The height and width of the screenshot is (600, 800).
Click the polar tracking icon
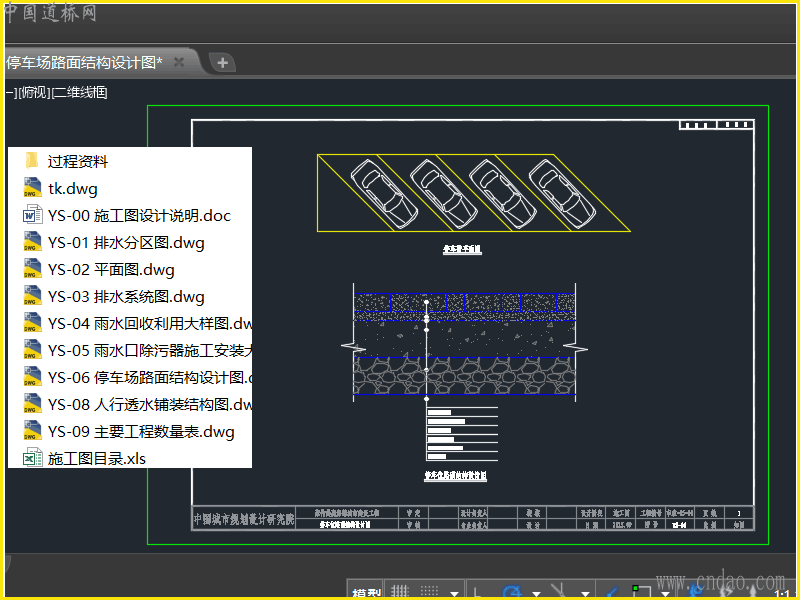[x=512, y=592]
